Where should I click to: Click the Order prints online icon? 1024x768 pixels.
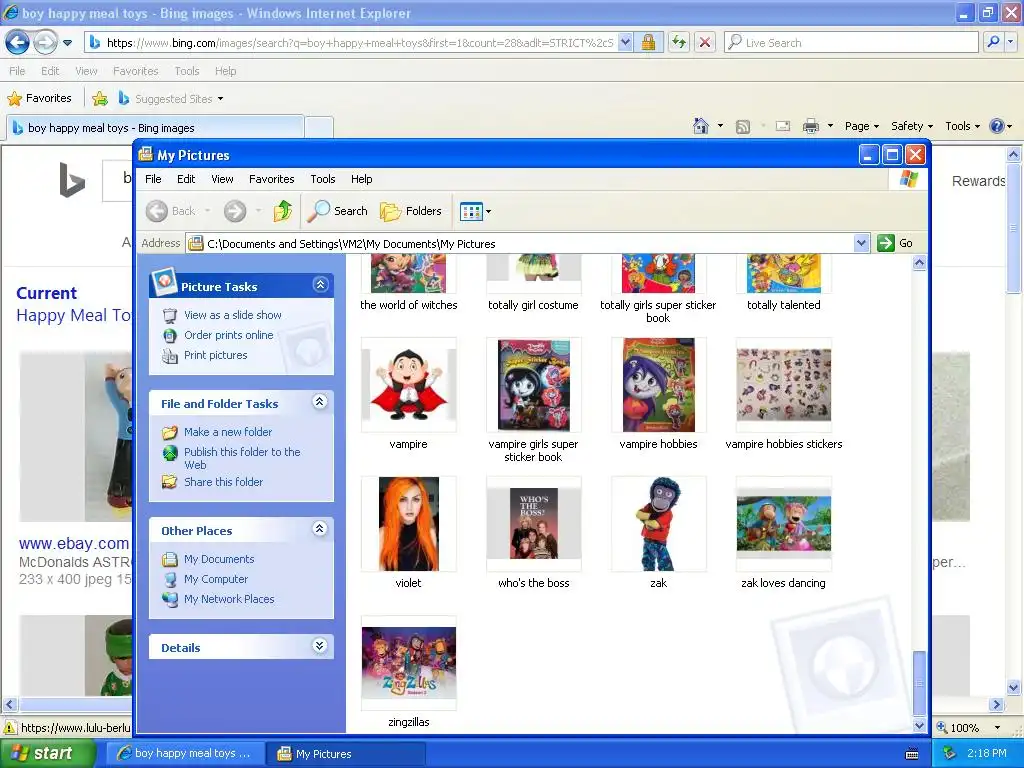coord(170,336)
